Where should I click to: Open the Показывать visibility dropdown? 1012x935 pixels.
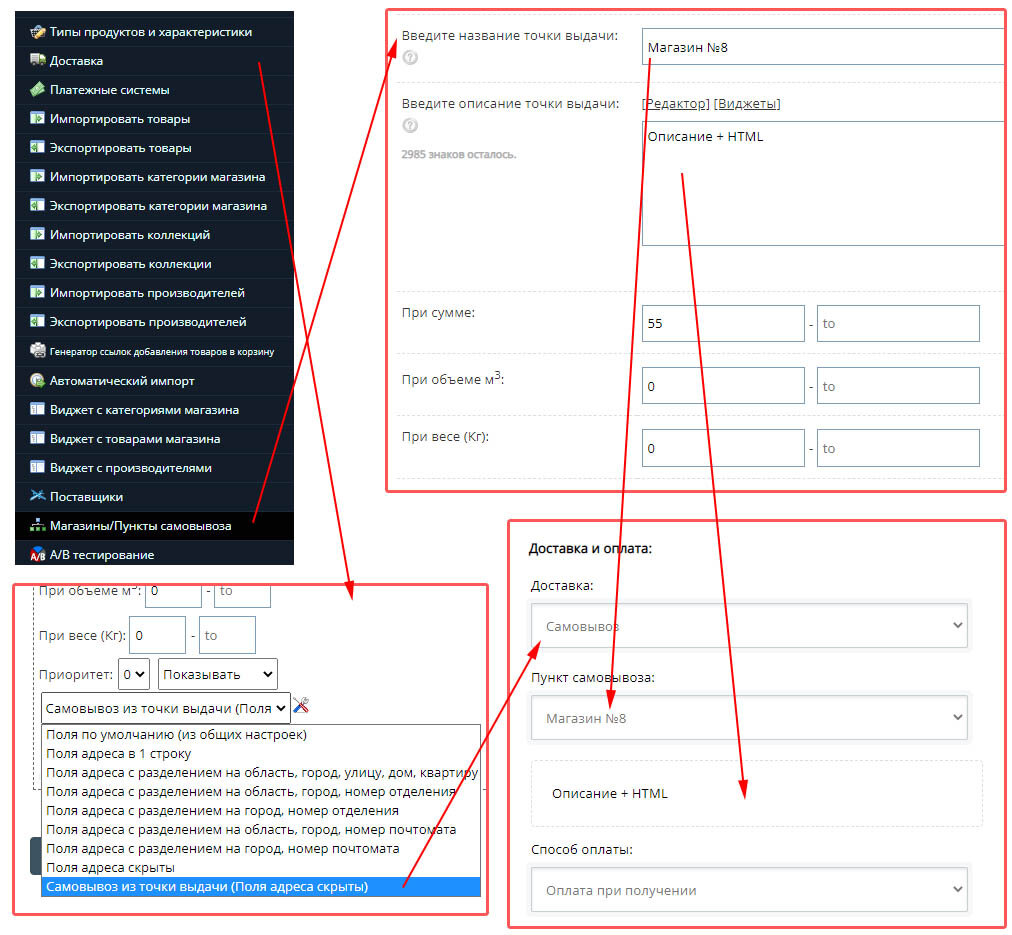coord(217,674)
